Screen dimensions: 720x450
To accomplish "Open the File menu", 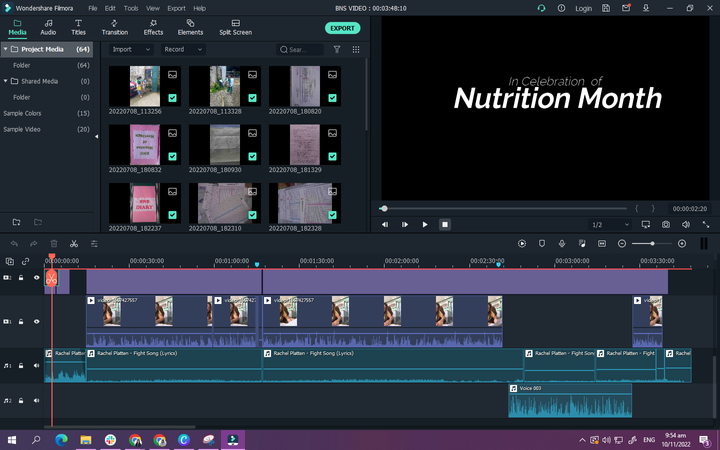I will tap(93, 8).
